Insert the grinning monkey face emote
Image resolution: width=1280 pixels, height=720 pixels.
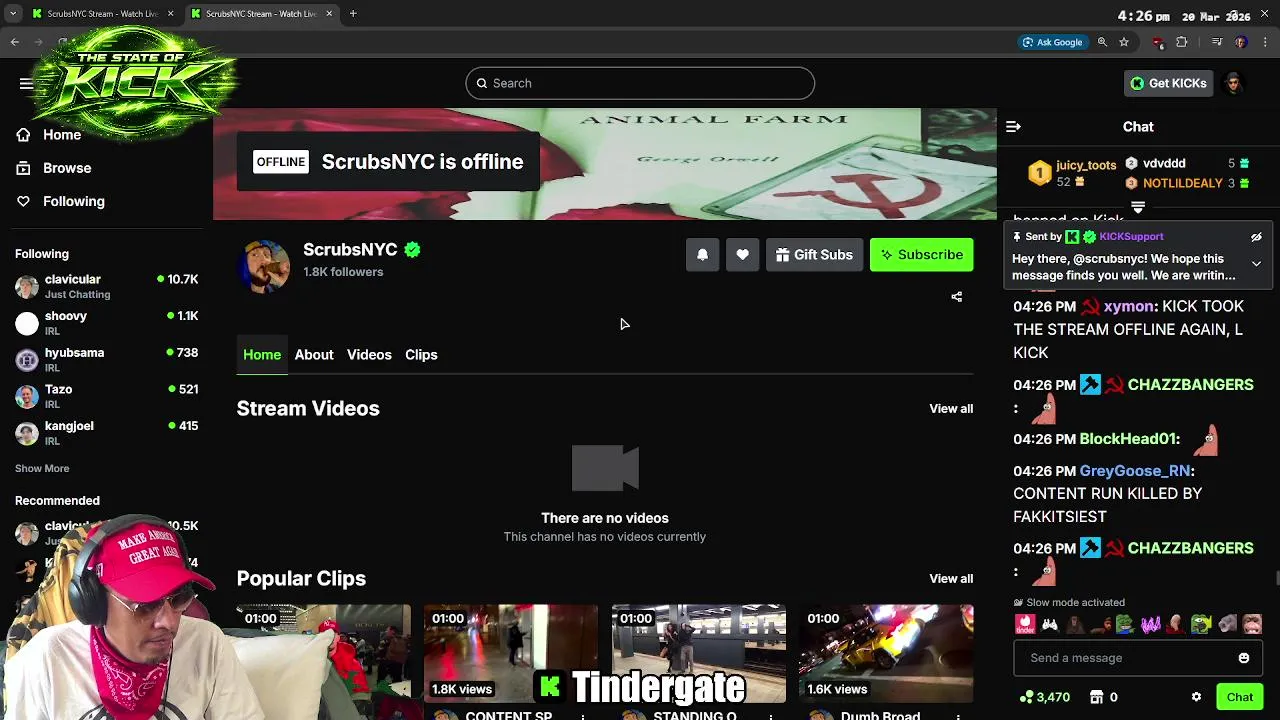pyautogui.click(x=1252, y=625)
